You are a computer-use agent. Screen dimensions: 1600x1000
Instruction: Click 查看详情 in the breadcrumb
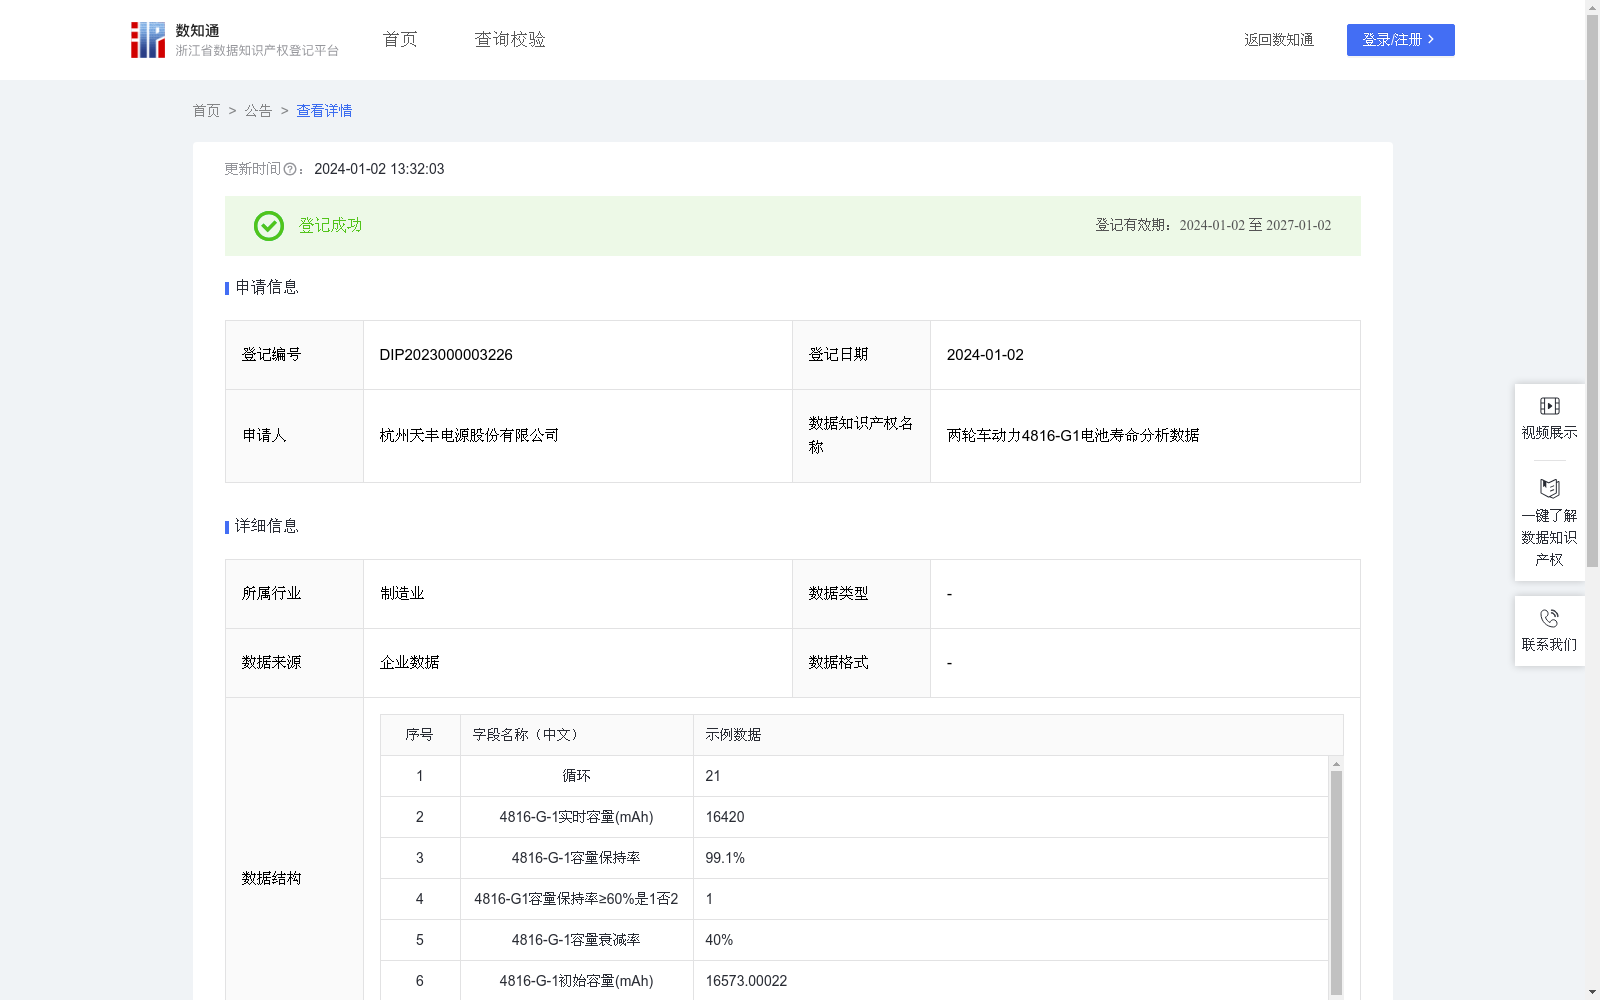click(324, 111)
